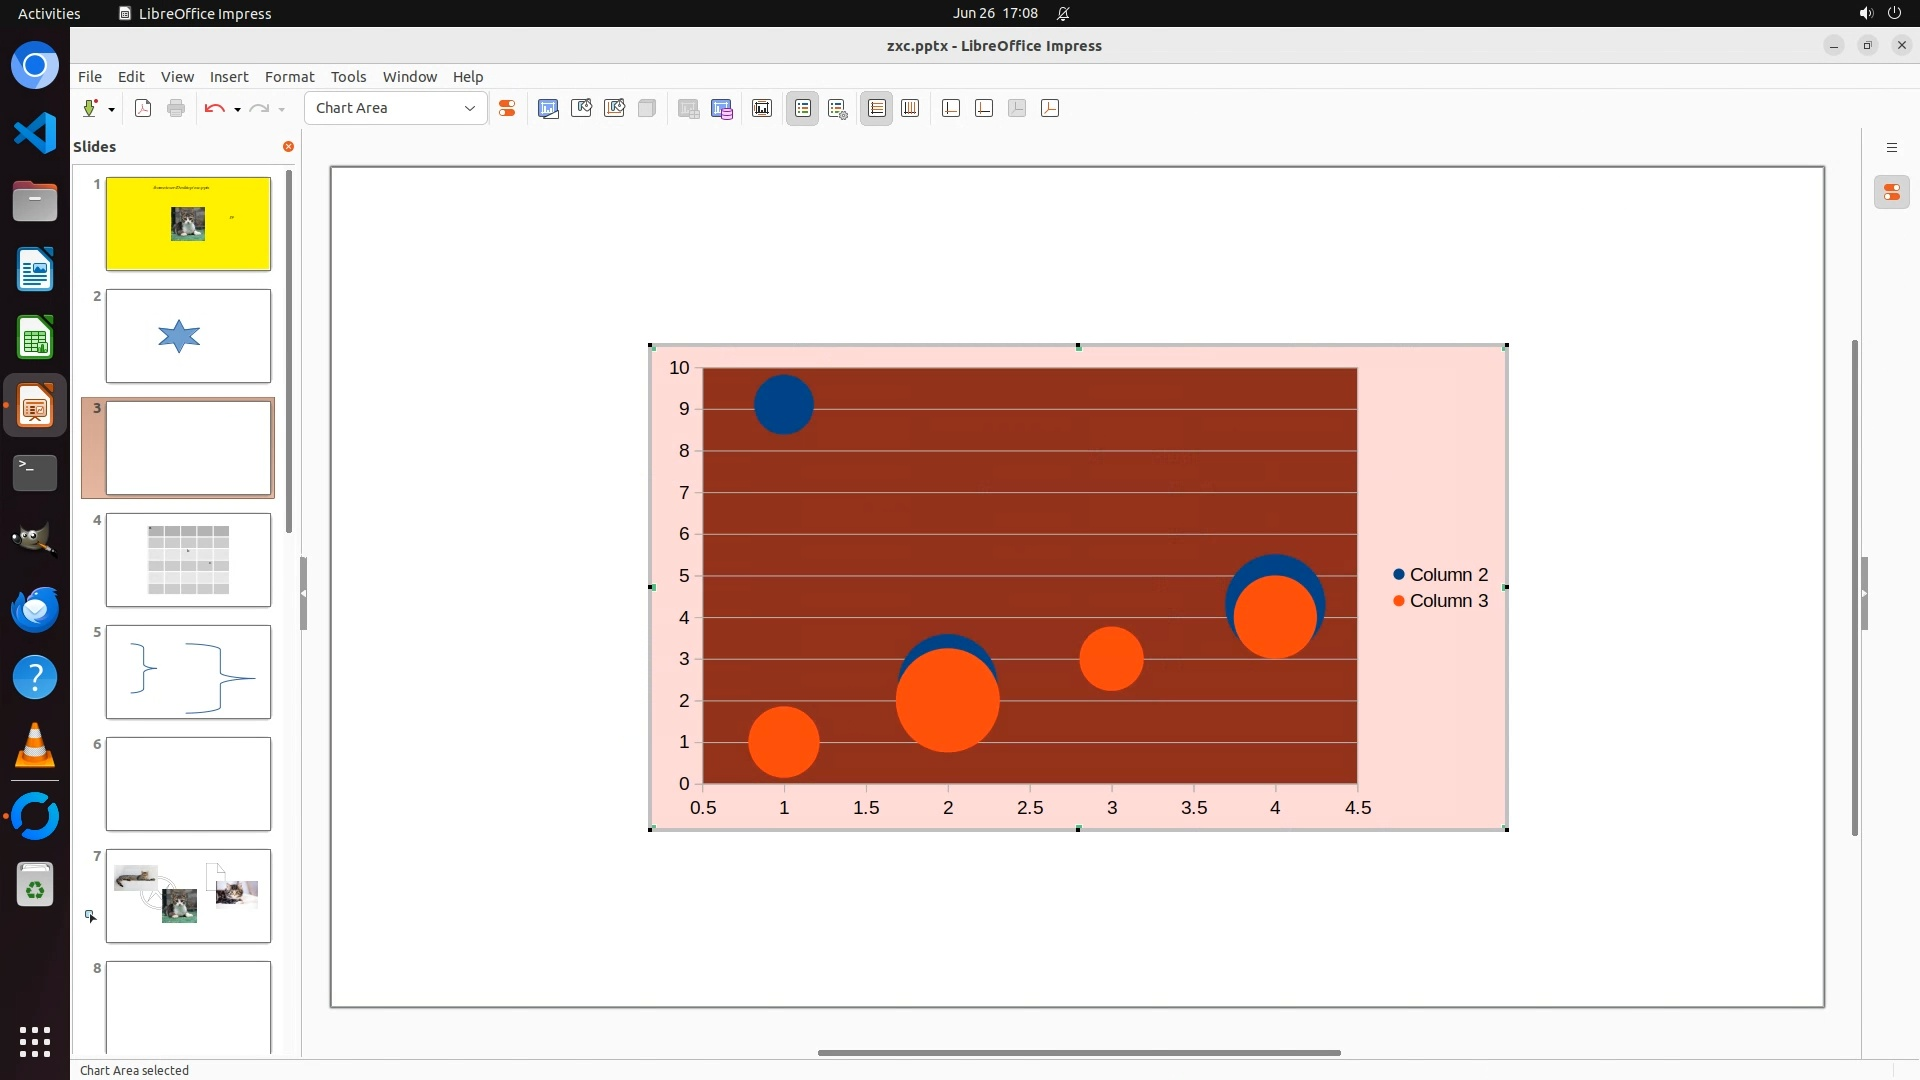Select slide 4 thumbnail with table

coord(188,560)
